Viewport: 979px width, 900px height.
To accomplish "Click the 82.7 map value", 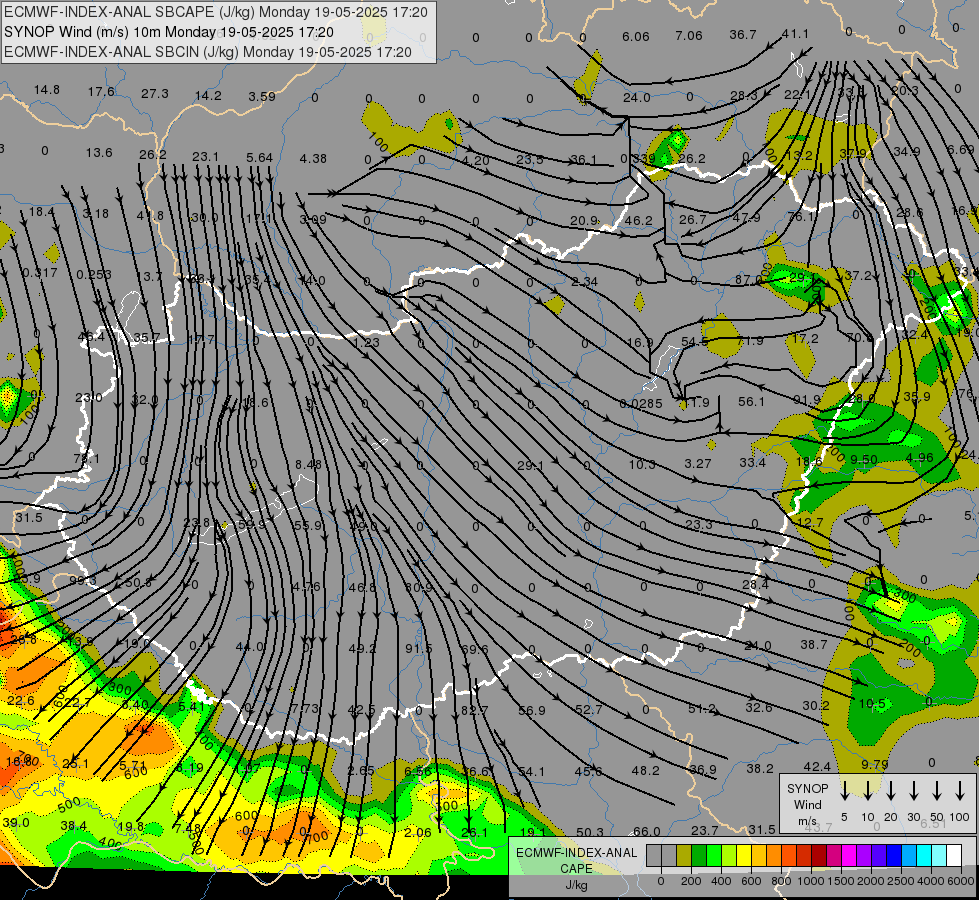I will [475, 710].
